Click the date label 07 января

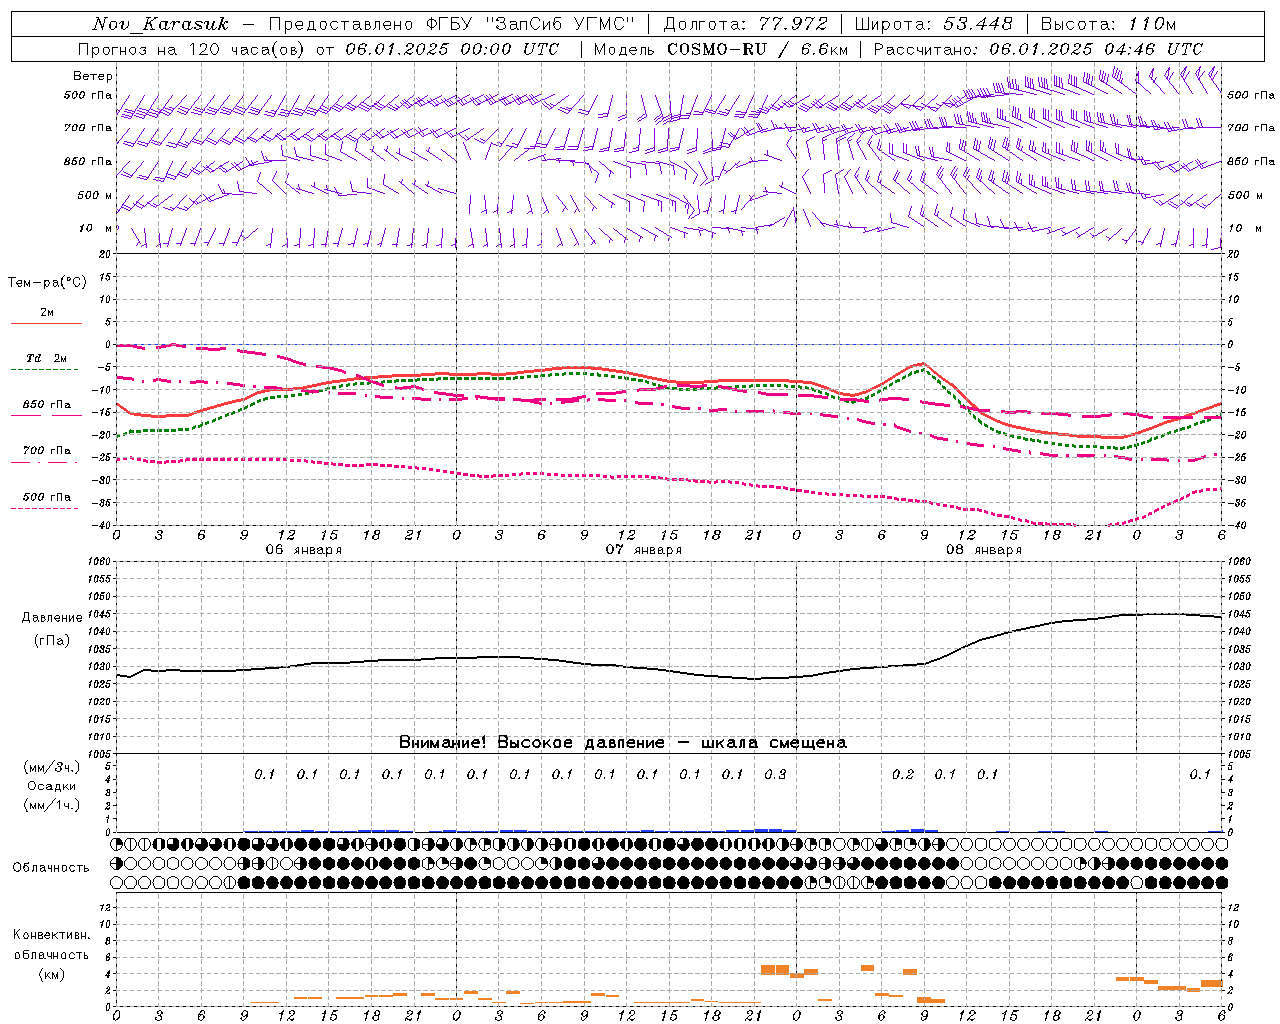644,550
